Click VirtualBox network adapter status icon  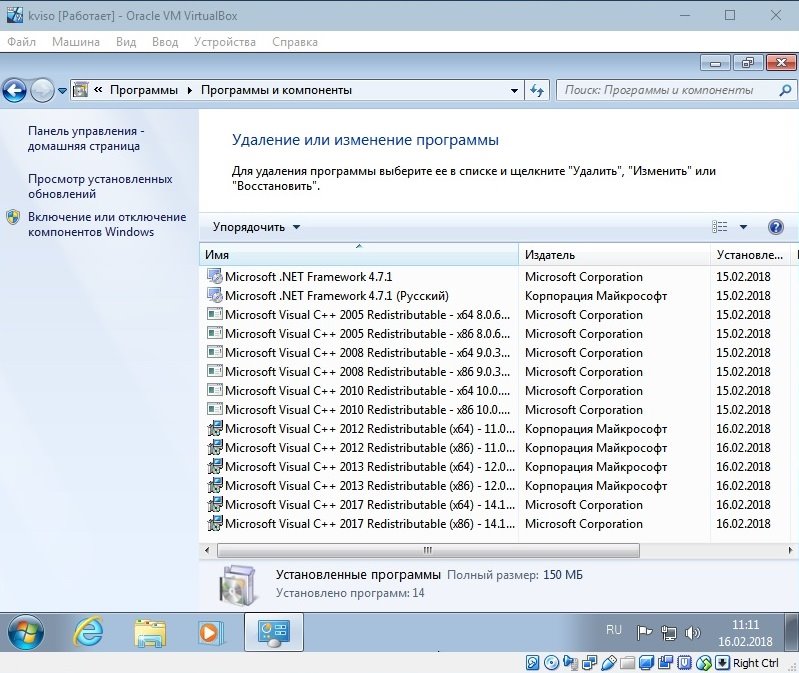coord(590,662)
